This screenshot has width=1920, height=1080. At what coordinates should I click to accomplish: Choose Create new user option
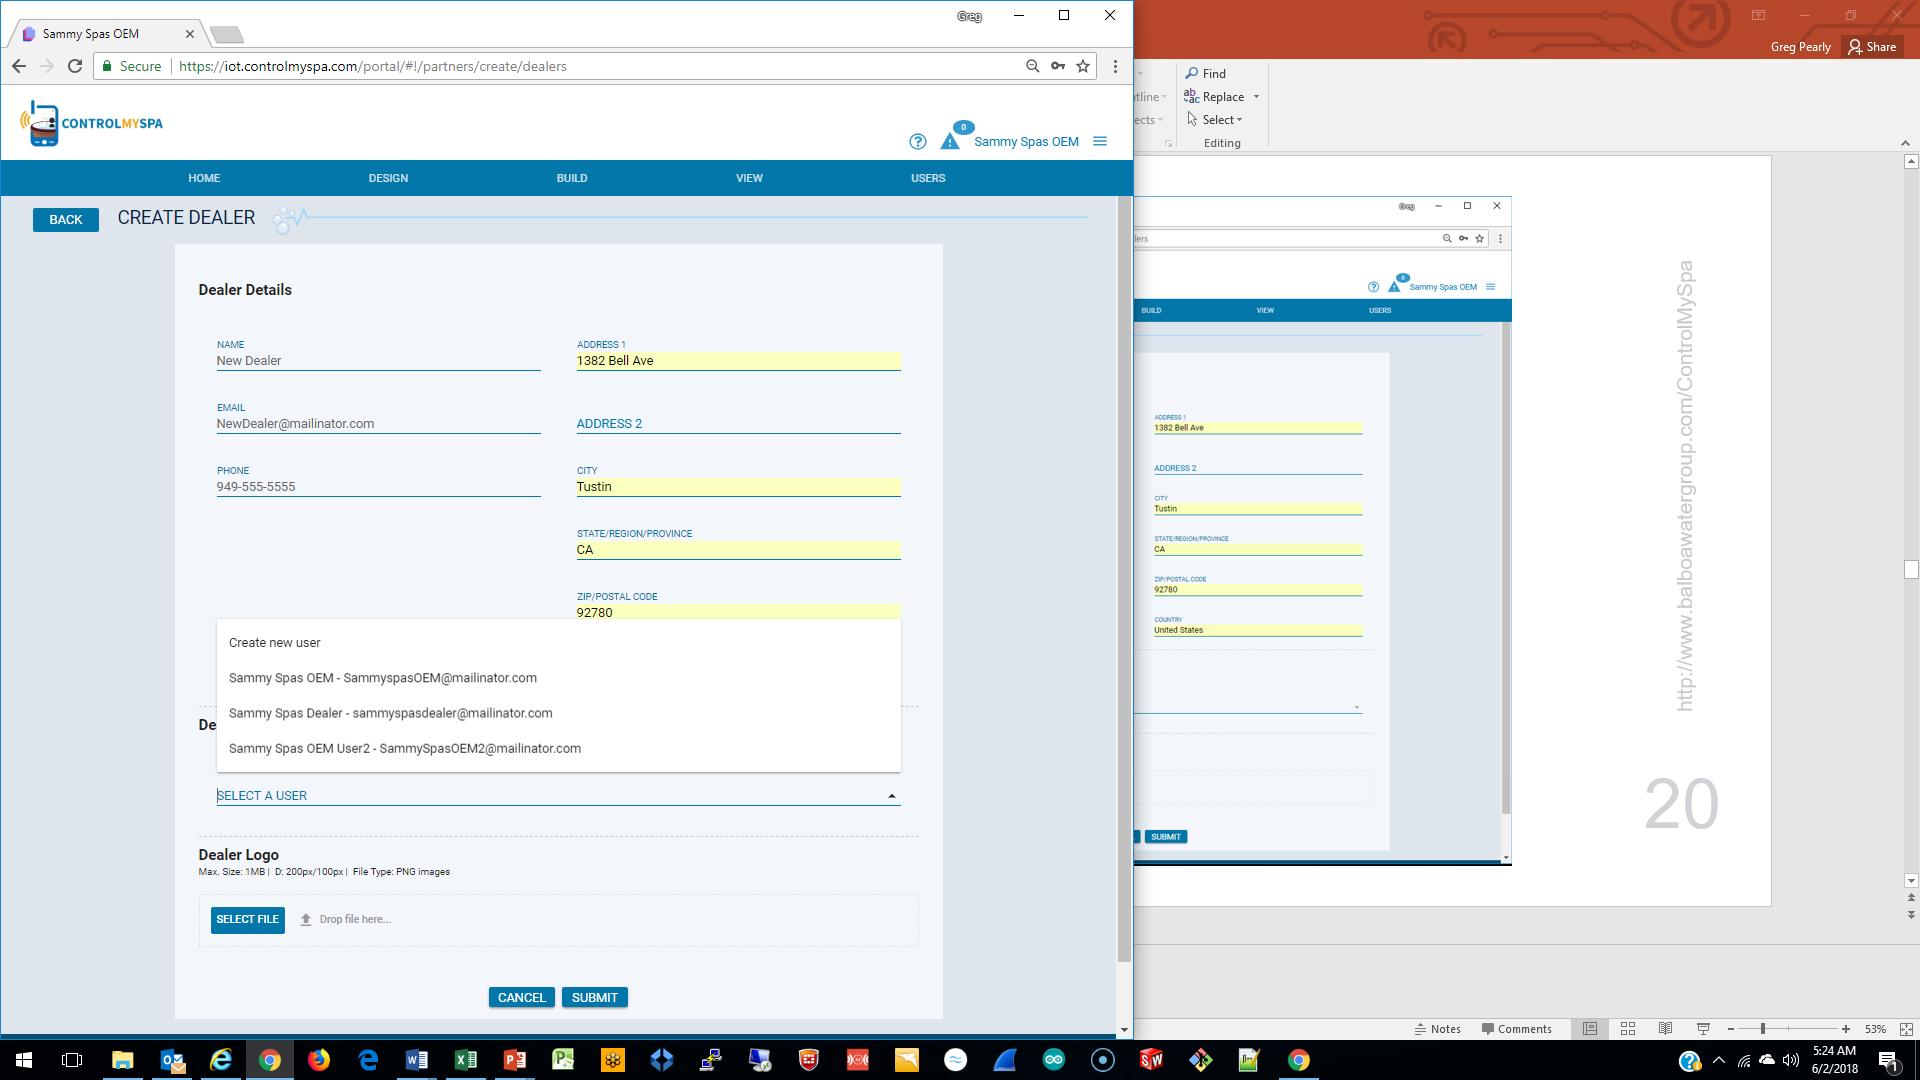275,643
